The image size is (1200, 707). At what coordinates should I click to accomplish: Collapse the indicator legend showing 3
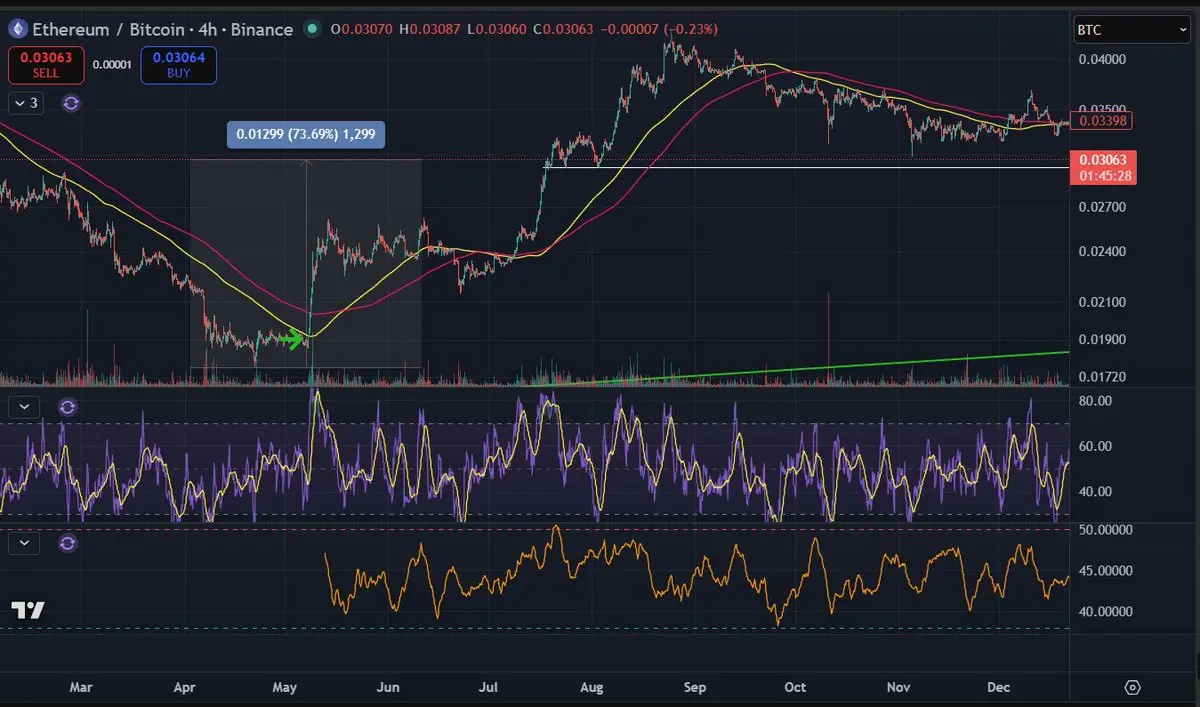[26, 103]
